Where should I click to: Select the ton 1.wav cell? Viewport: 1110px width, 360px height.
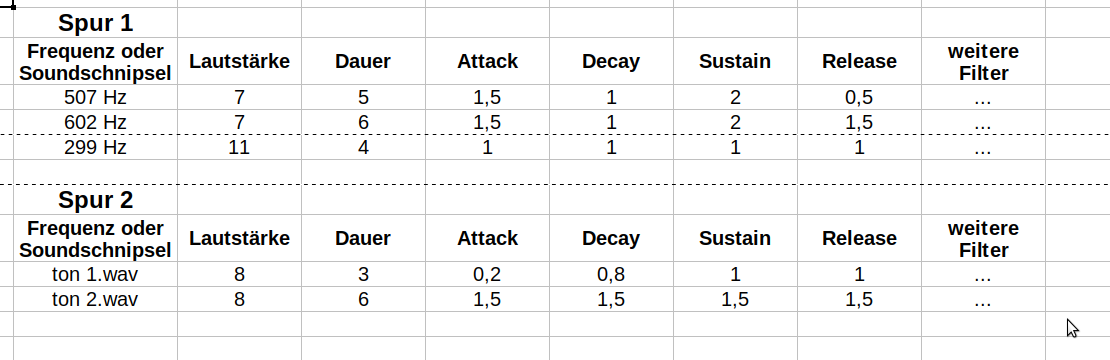click(96, 274)
